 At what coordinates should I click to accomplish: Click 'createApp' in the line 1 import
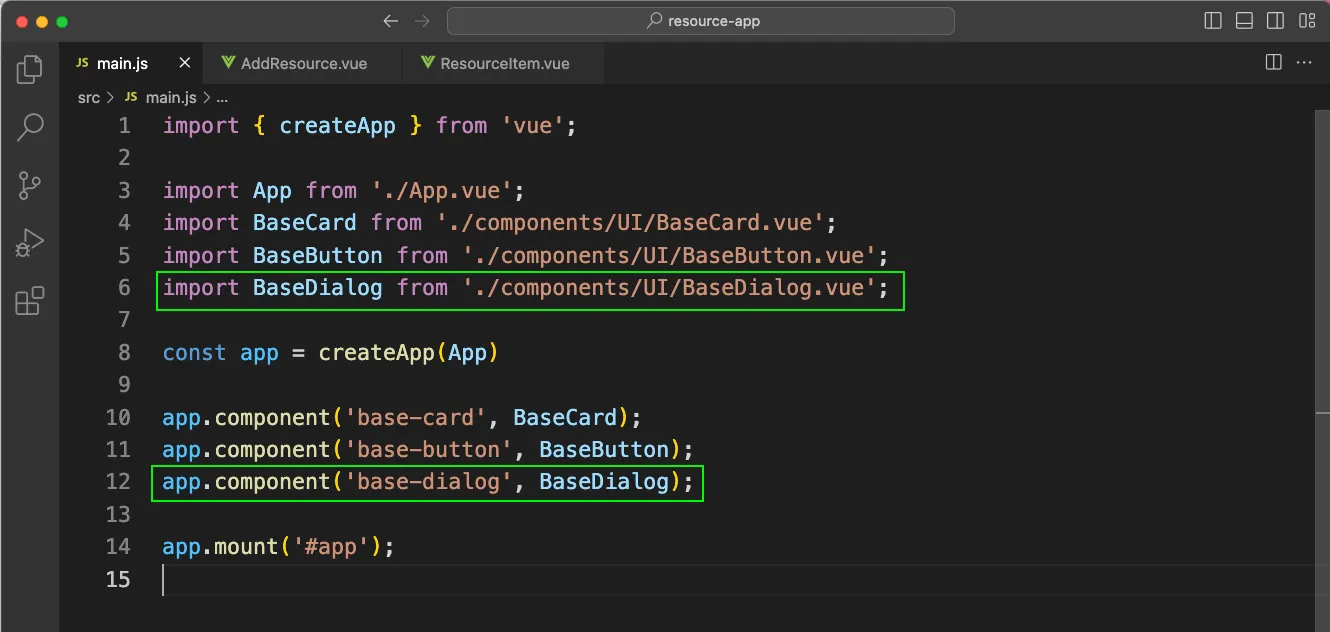[x=338, y=126]
